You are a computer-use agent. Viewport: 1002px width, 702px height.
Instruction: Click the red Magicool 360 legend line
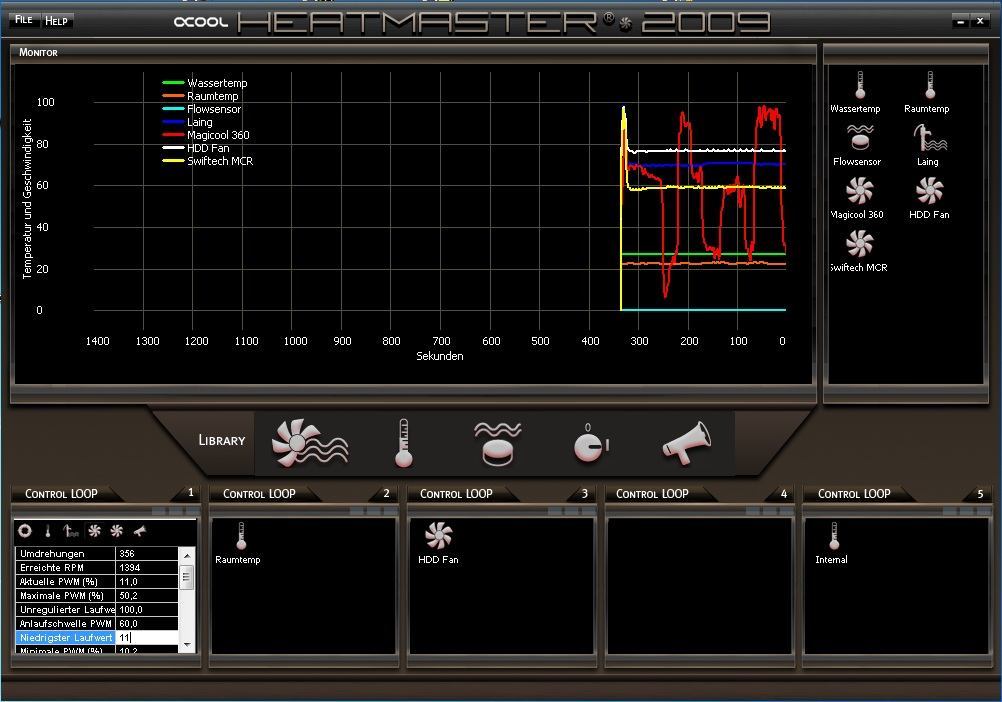pos(173,135)
